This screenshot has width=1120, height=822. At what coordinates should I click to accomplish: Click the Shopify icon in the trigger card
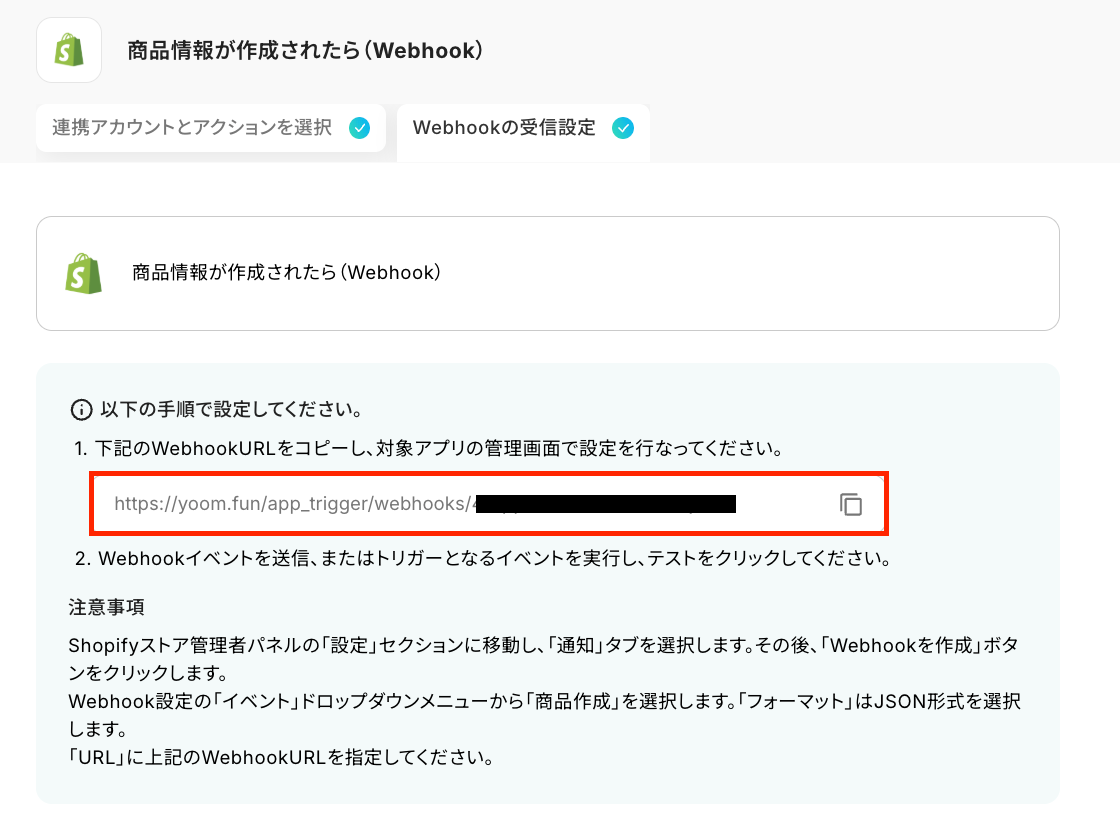83,274
